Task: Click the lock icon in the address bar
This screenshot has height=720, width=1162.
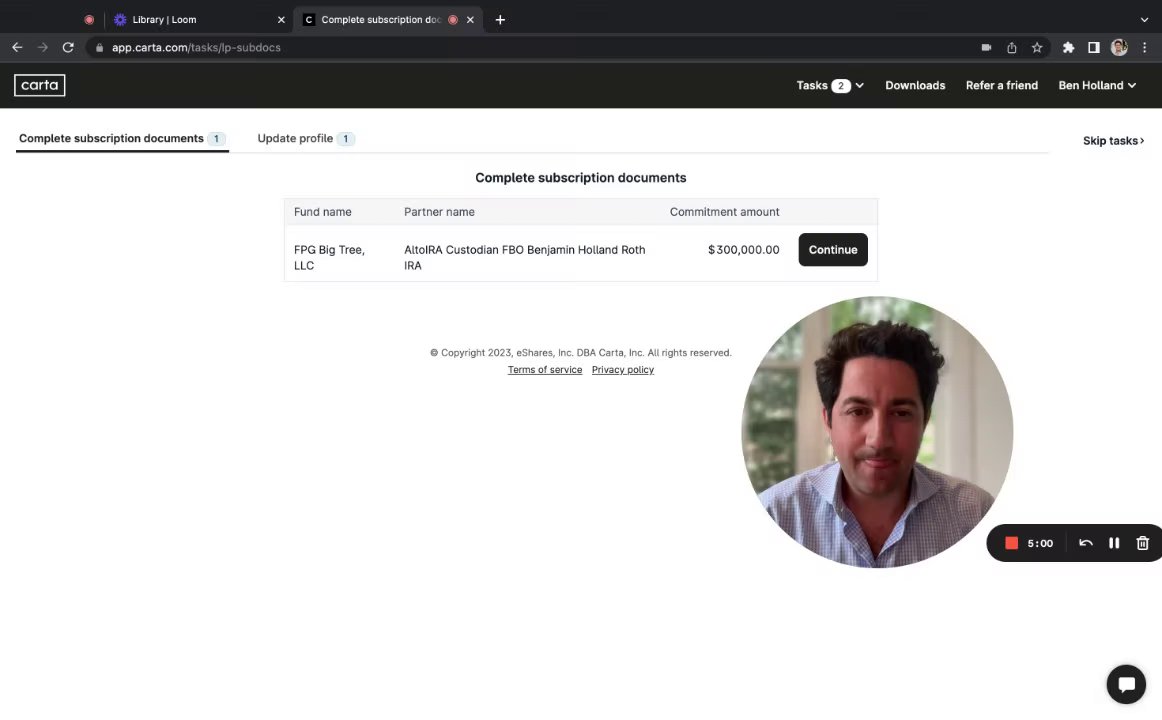Action: pos(99,47)
